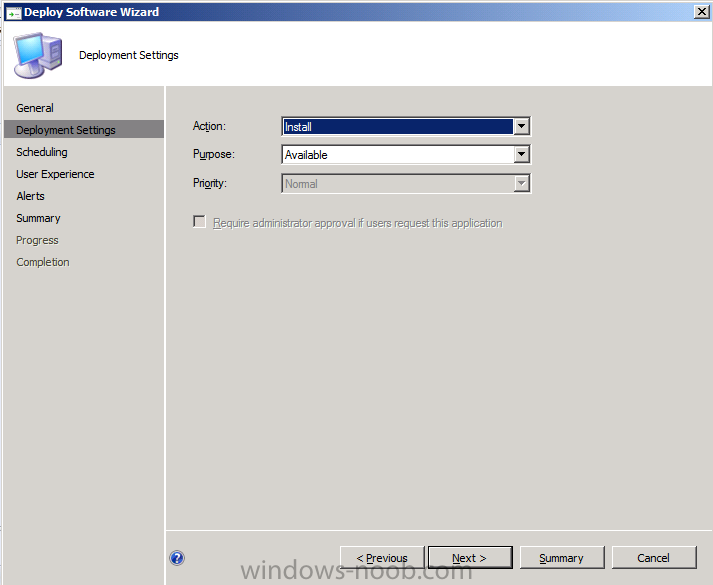The width and height of the screenshot is (713, 585).
Task: Click the Action field label
Action: coord(209,126)
